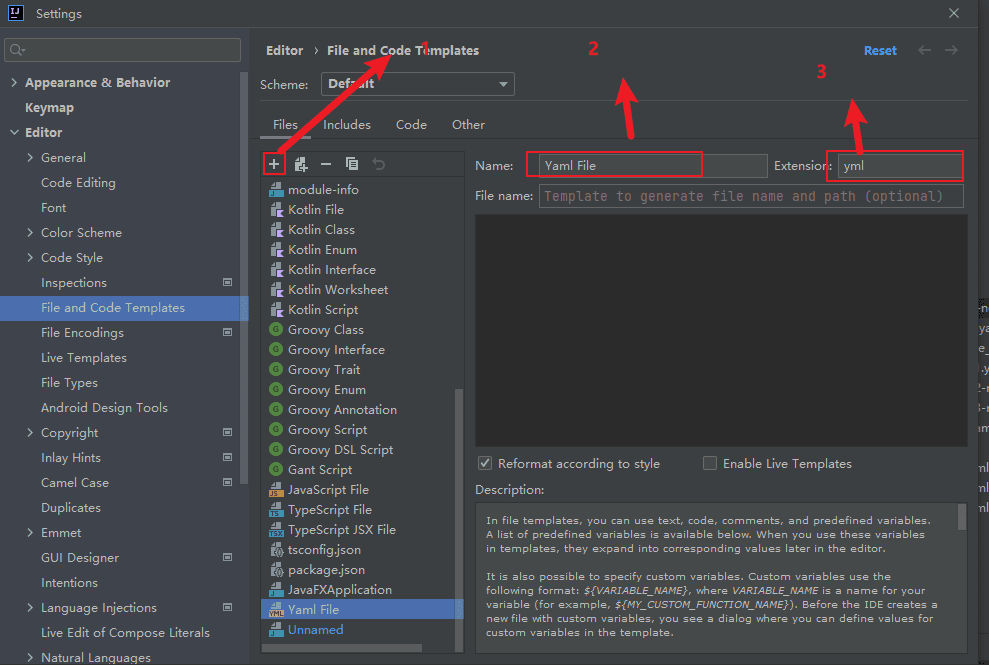
Task: Click the revert template arrow icon
Action: 378,164
